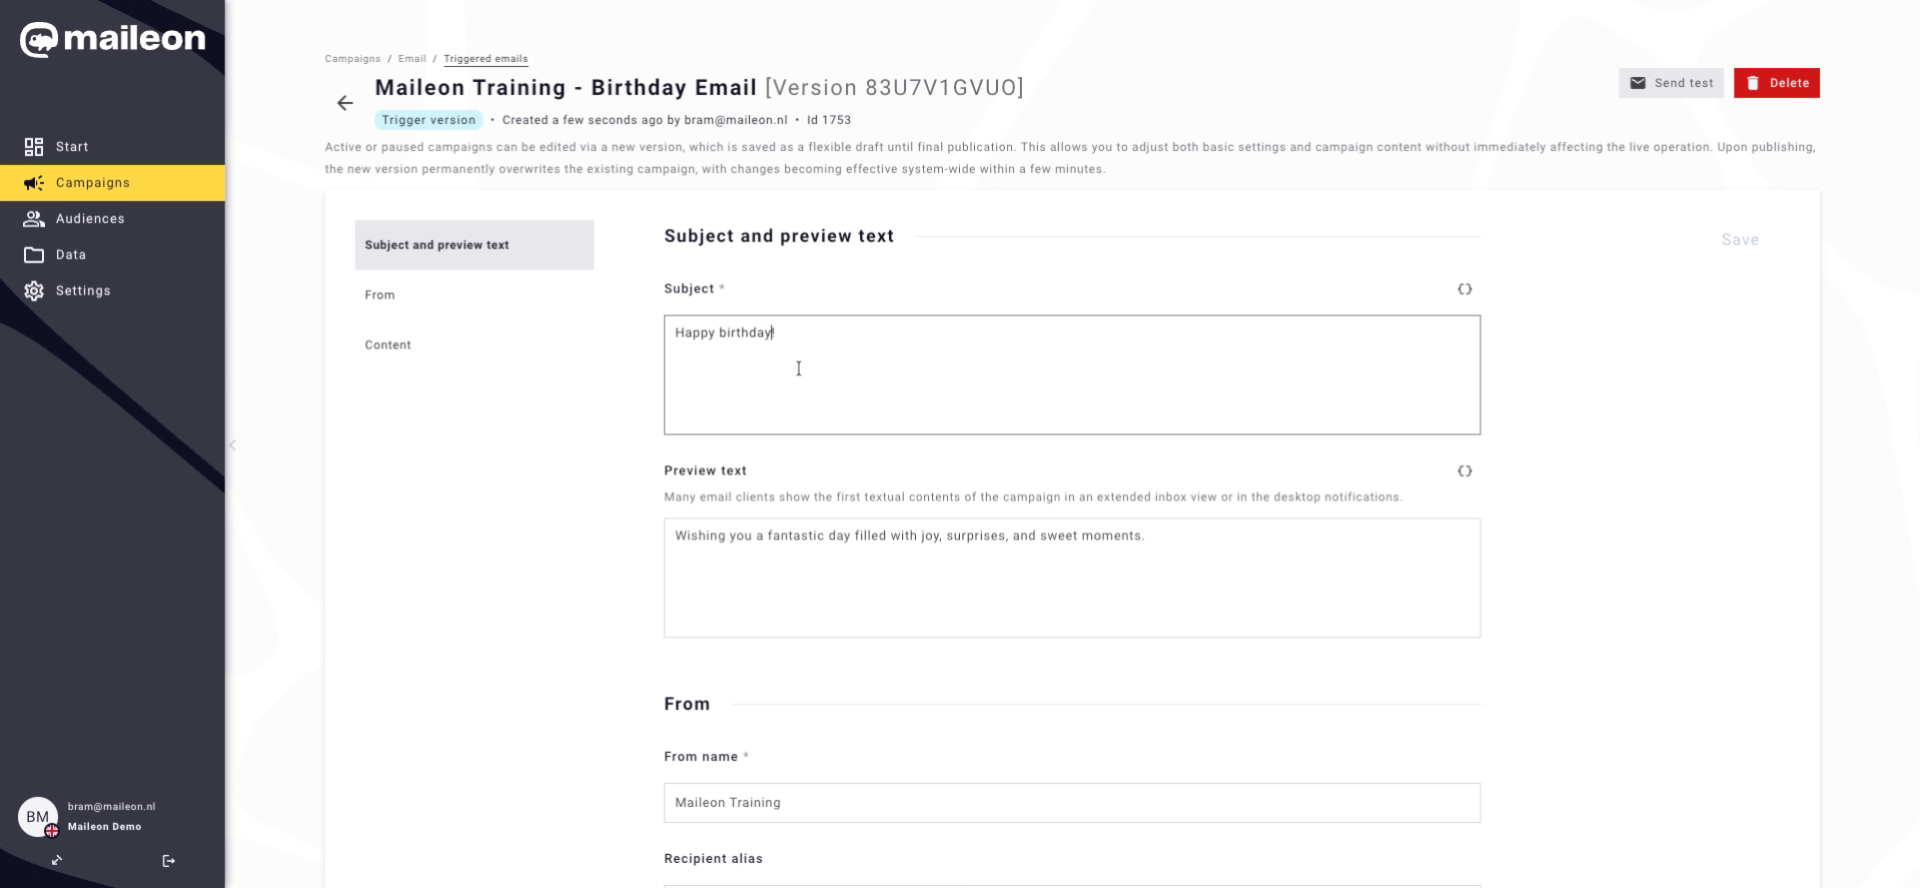Open the personalization picker for Preview text
The width and height of the screenshot is (1920, 888).
pos(1465,470)
